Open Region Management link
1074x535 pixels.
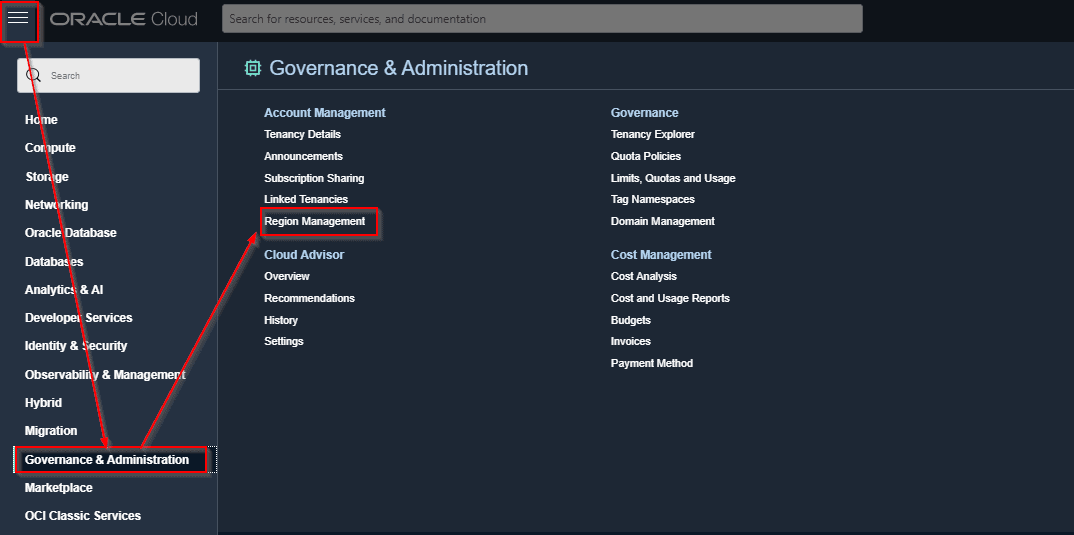[x=315, y=221]
